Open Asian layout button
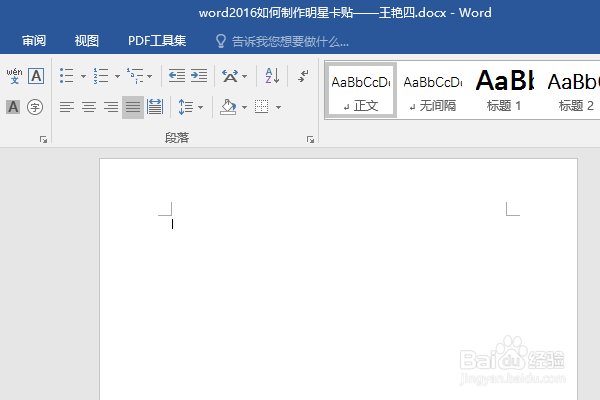The height and width of the screenshot is (400, 600). pos(230,76)
